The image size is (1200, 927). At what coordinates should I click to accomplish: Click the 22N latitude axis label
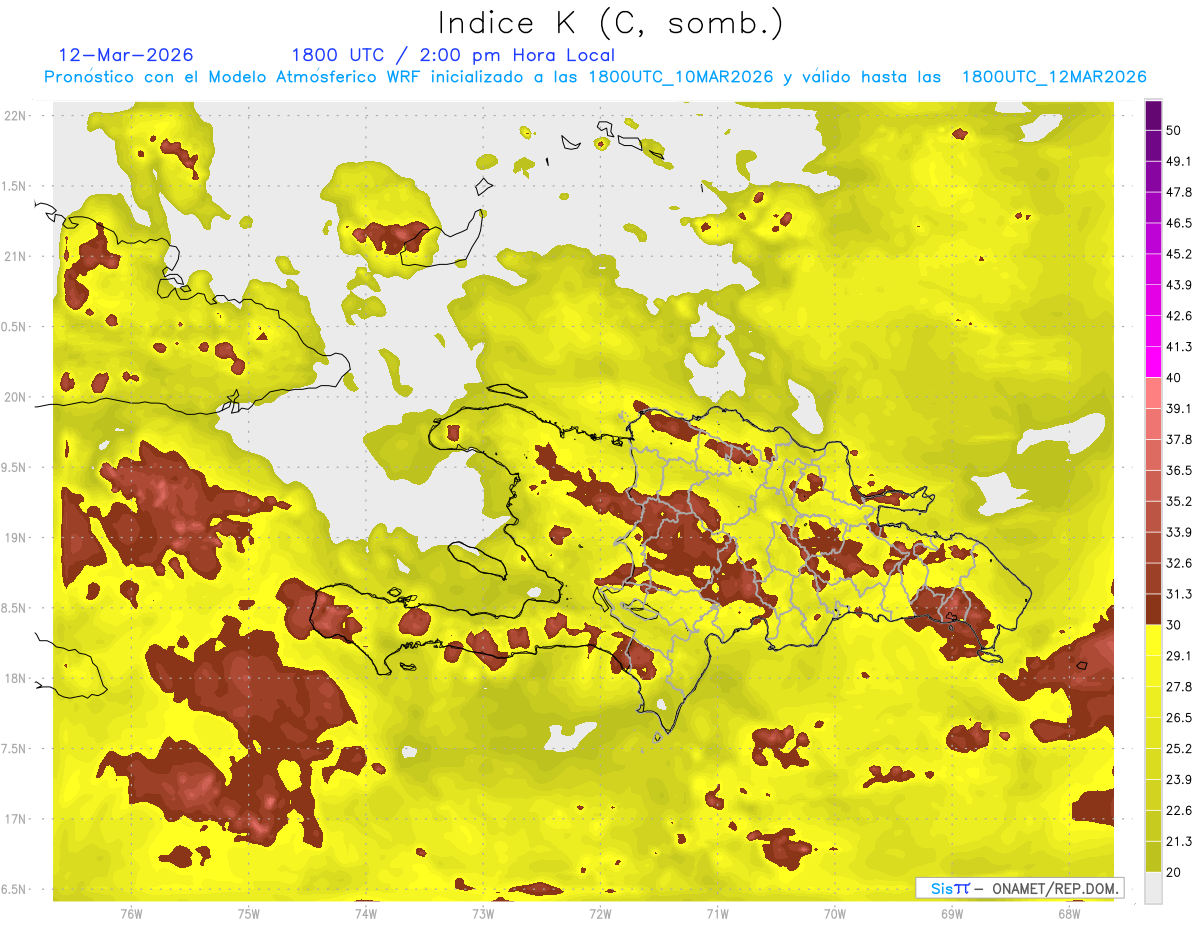coord(15,115)
